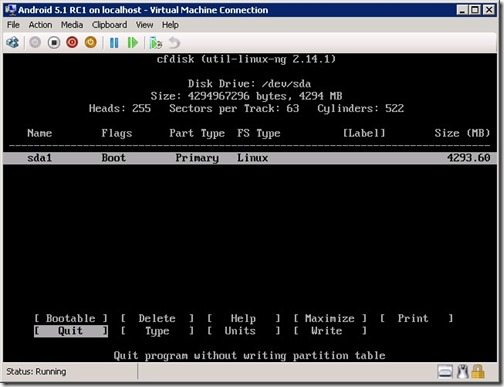Select the Bootable option in cfdisk

pos(71,318)
